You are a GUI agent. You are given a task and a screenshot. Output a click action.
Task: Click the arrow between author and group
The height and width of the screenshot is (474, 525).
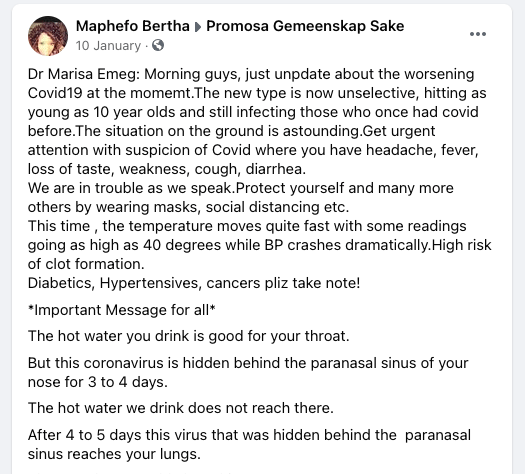[x=198, y=27]
